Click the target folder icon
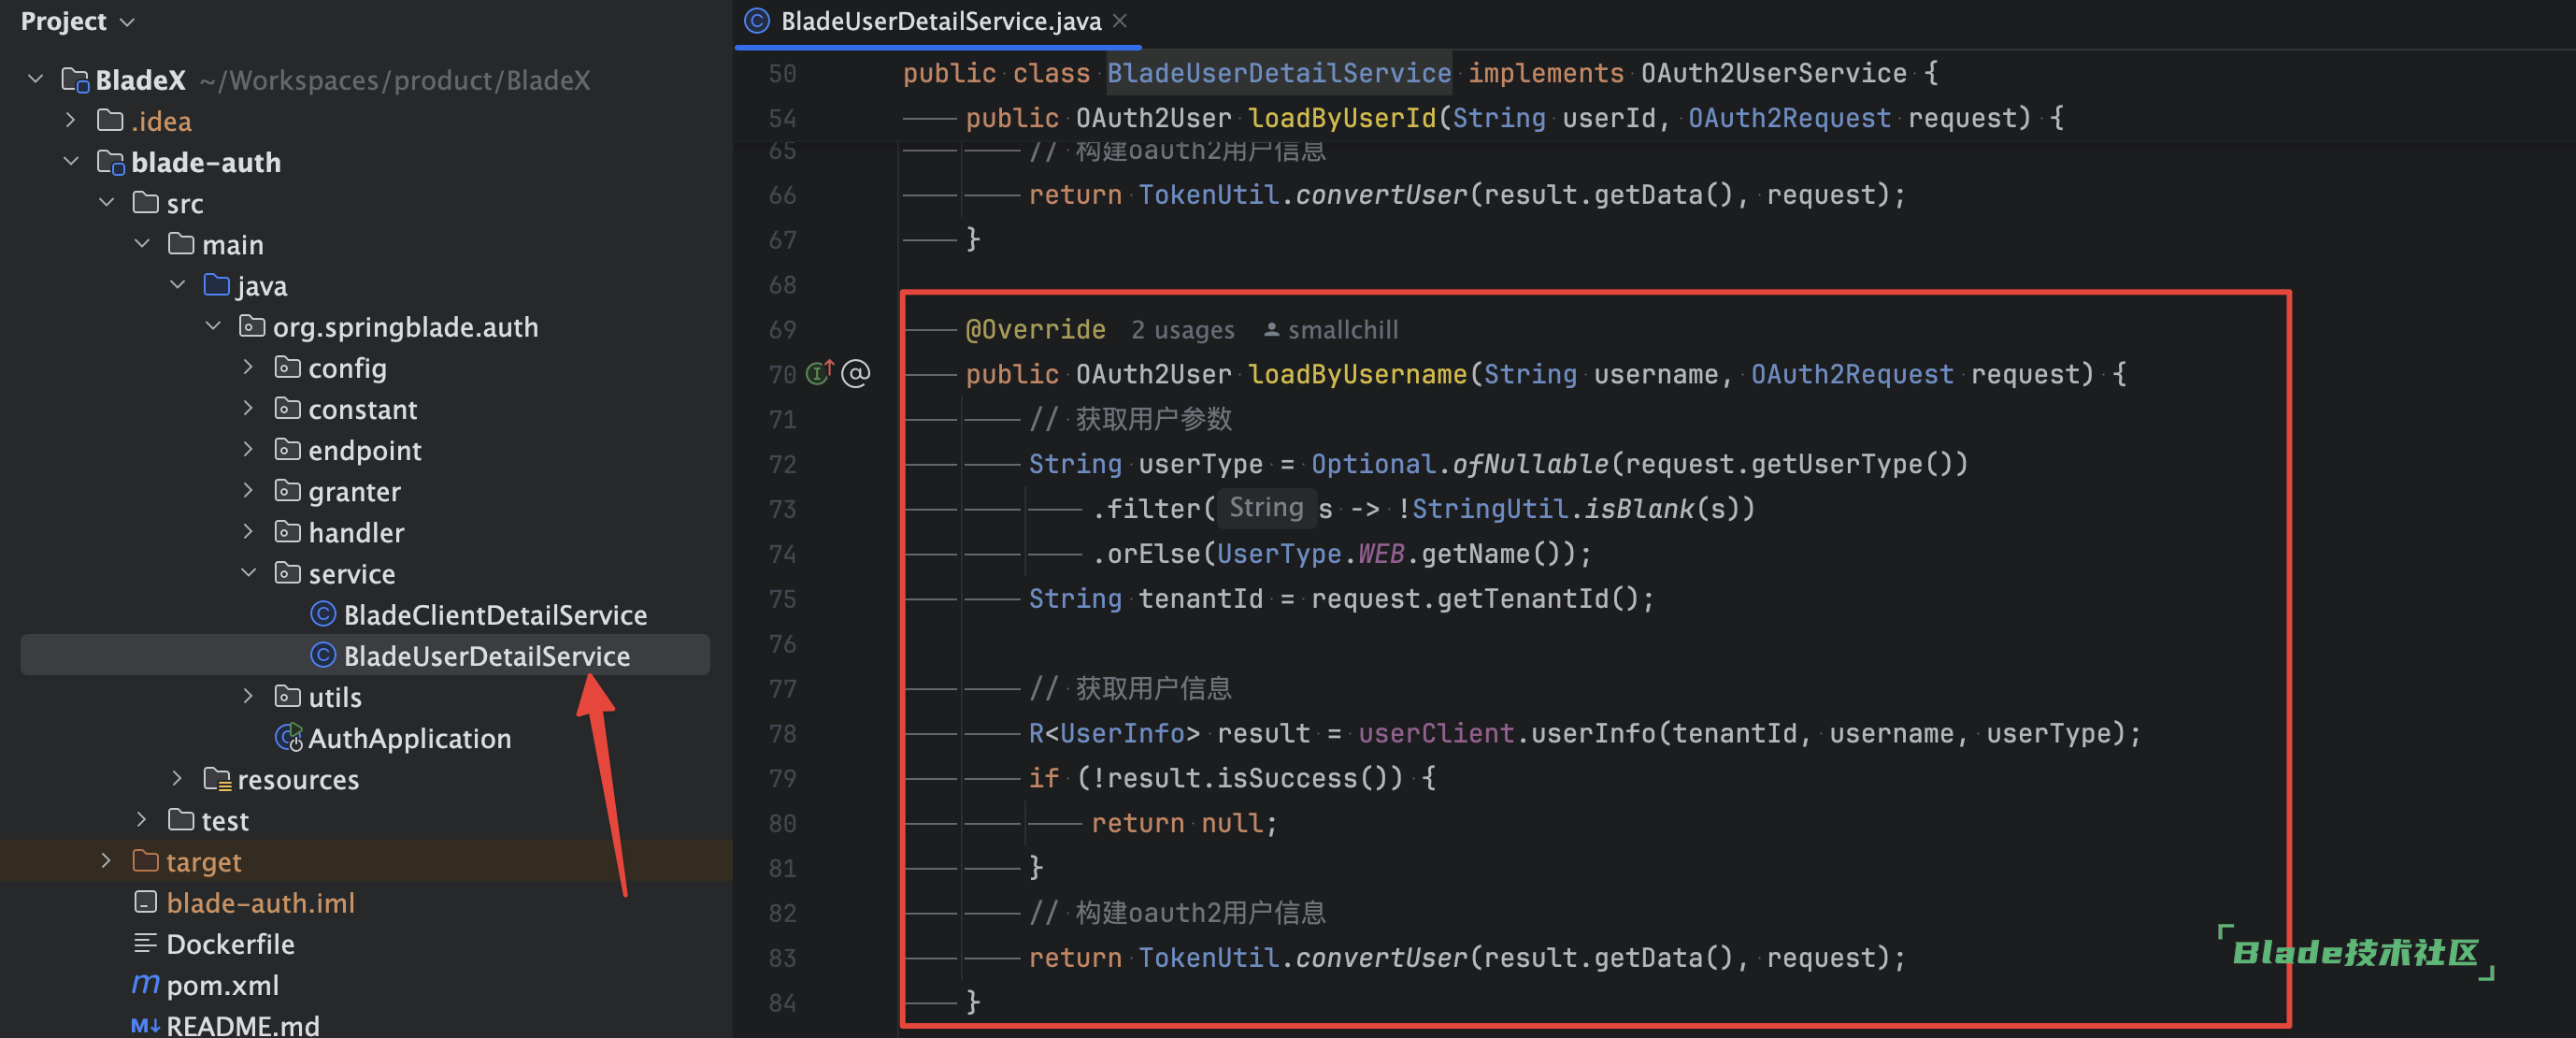Viewport: 2576px width, 1038px height. coord(146,860)
